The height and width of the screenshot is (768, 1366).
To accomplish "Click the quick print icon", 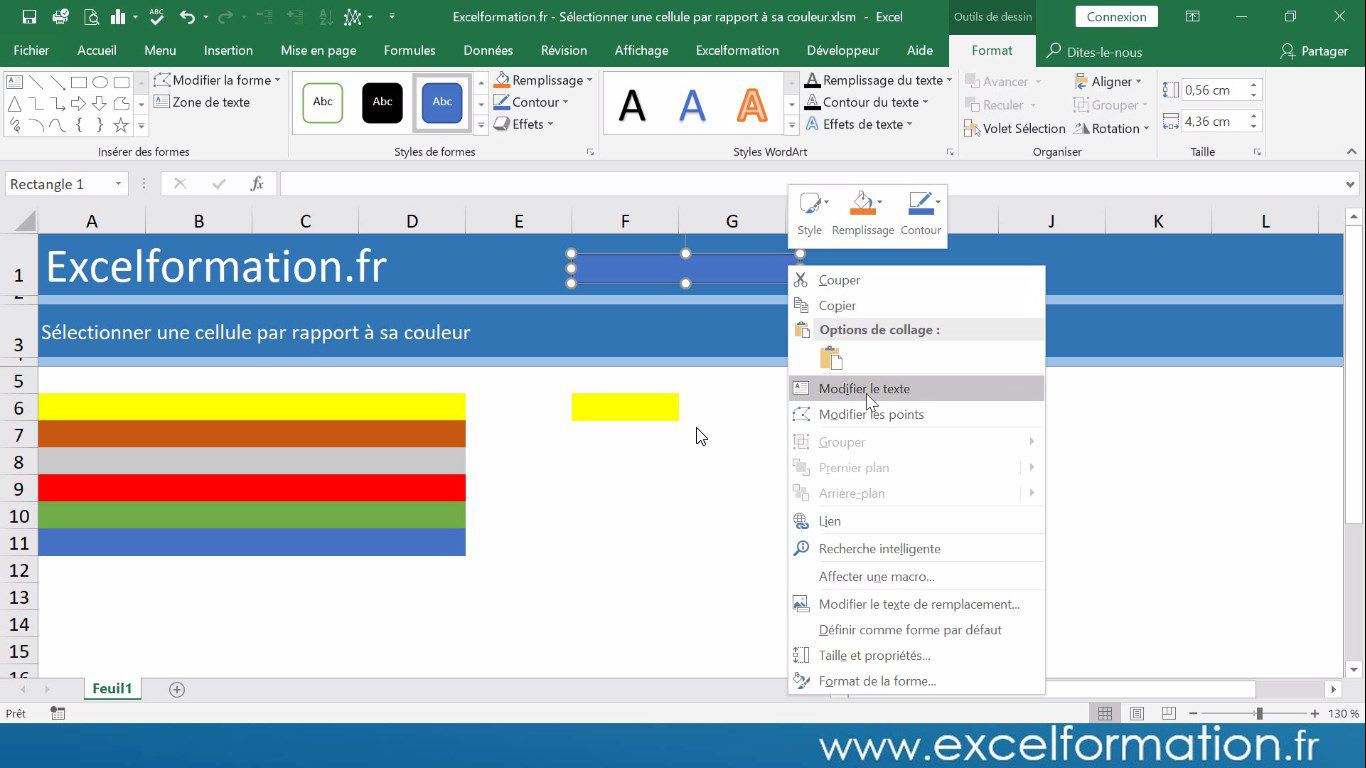I will (x=60, y=17).
